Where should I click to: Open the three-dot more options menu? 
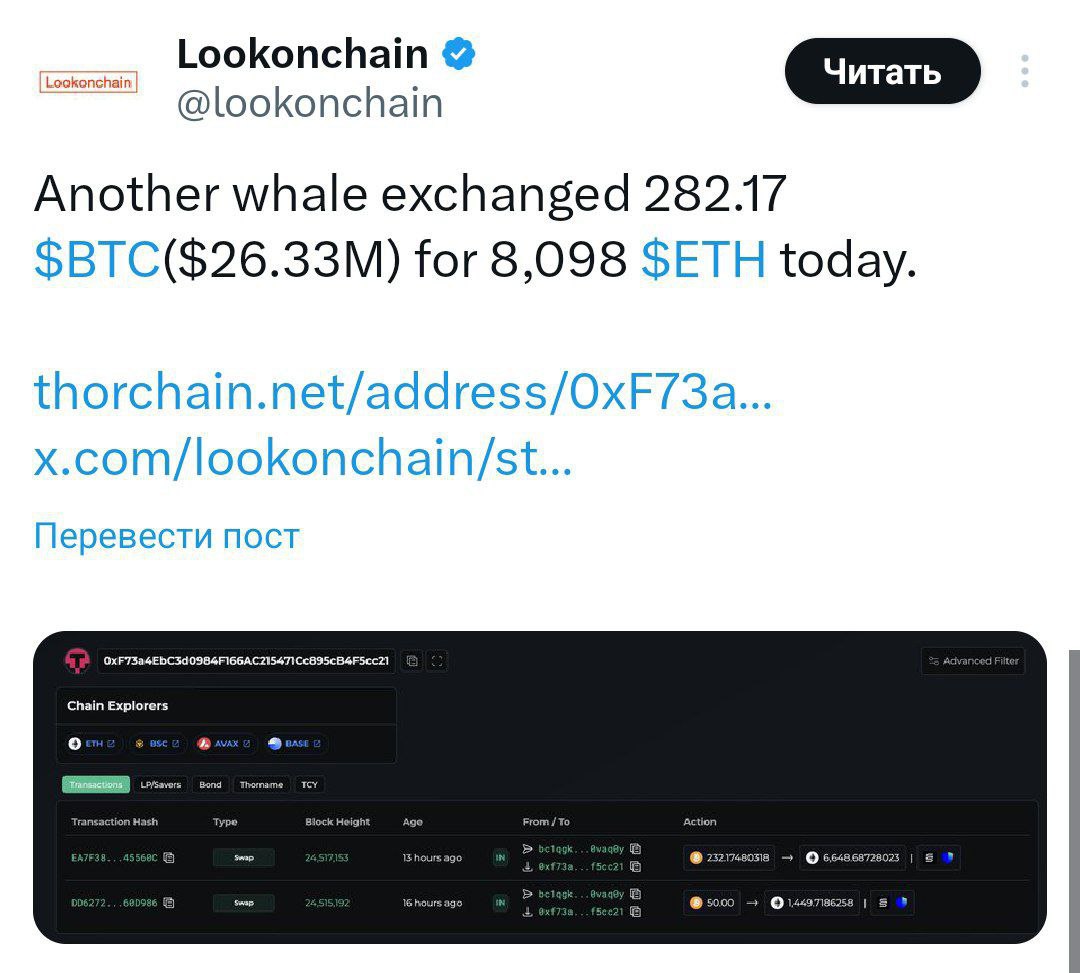(1025, 71)
